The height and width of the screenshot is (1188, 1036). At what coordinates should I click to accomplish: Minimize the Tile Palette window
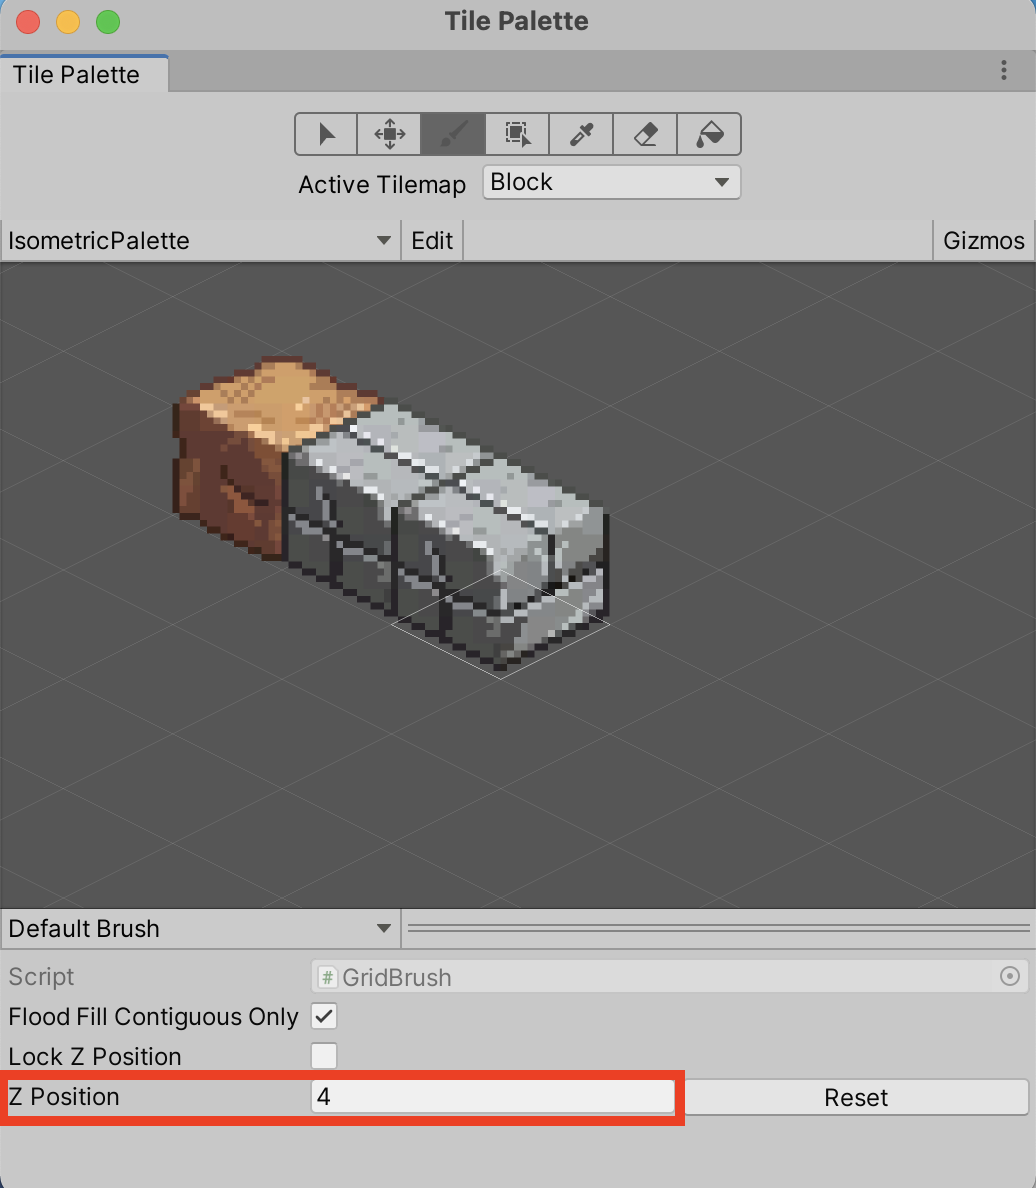68,22
